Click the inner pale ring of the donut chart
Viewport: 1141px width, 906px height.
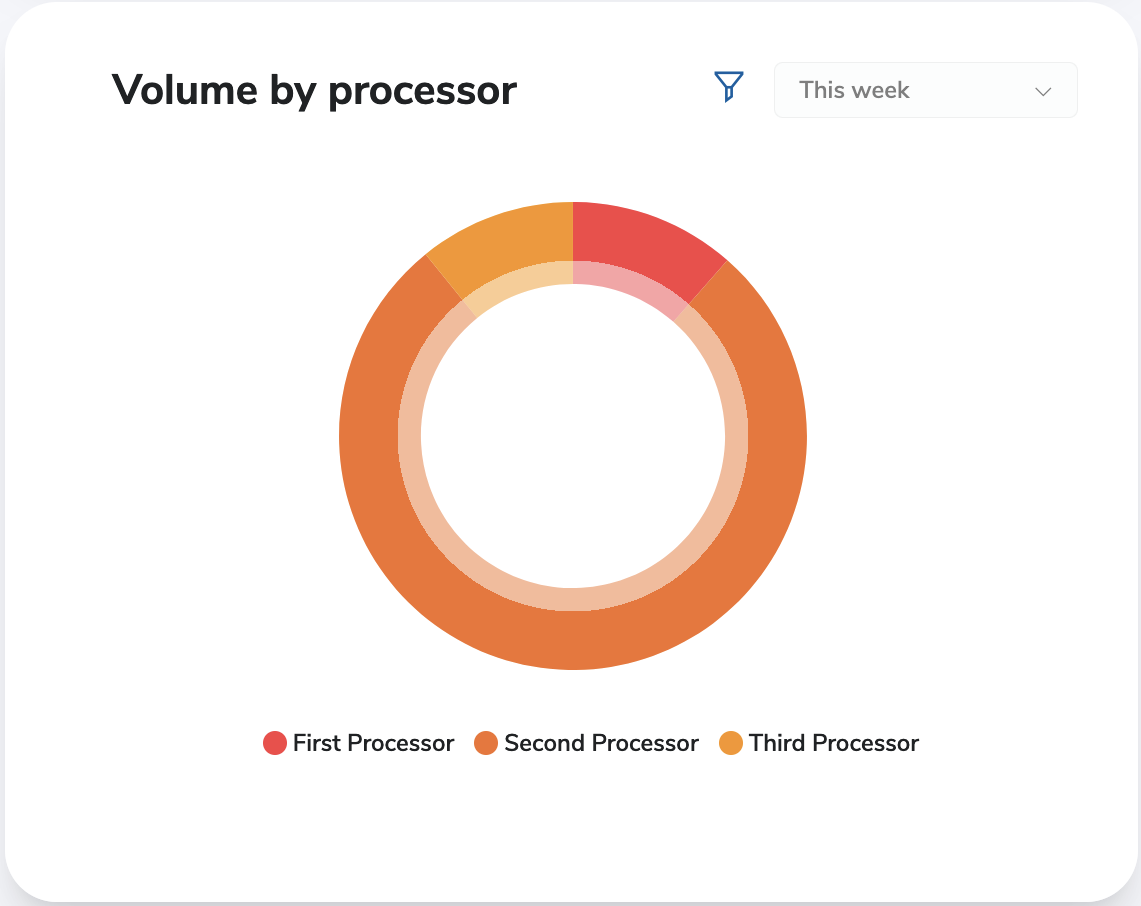point(574,600)
